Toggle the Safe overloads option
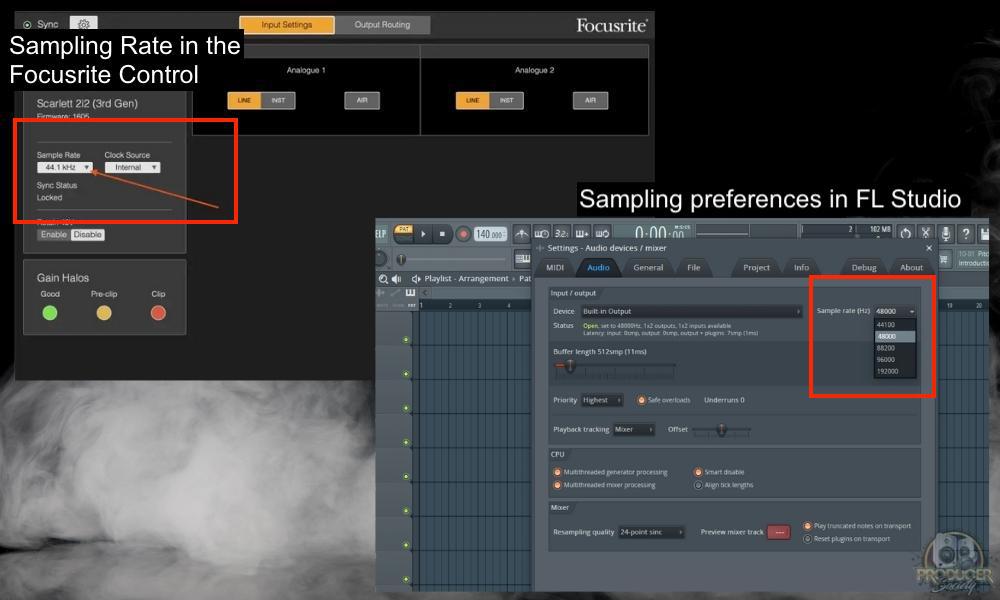Viewport: 1000px width, 600px height. tap(642, 400)
